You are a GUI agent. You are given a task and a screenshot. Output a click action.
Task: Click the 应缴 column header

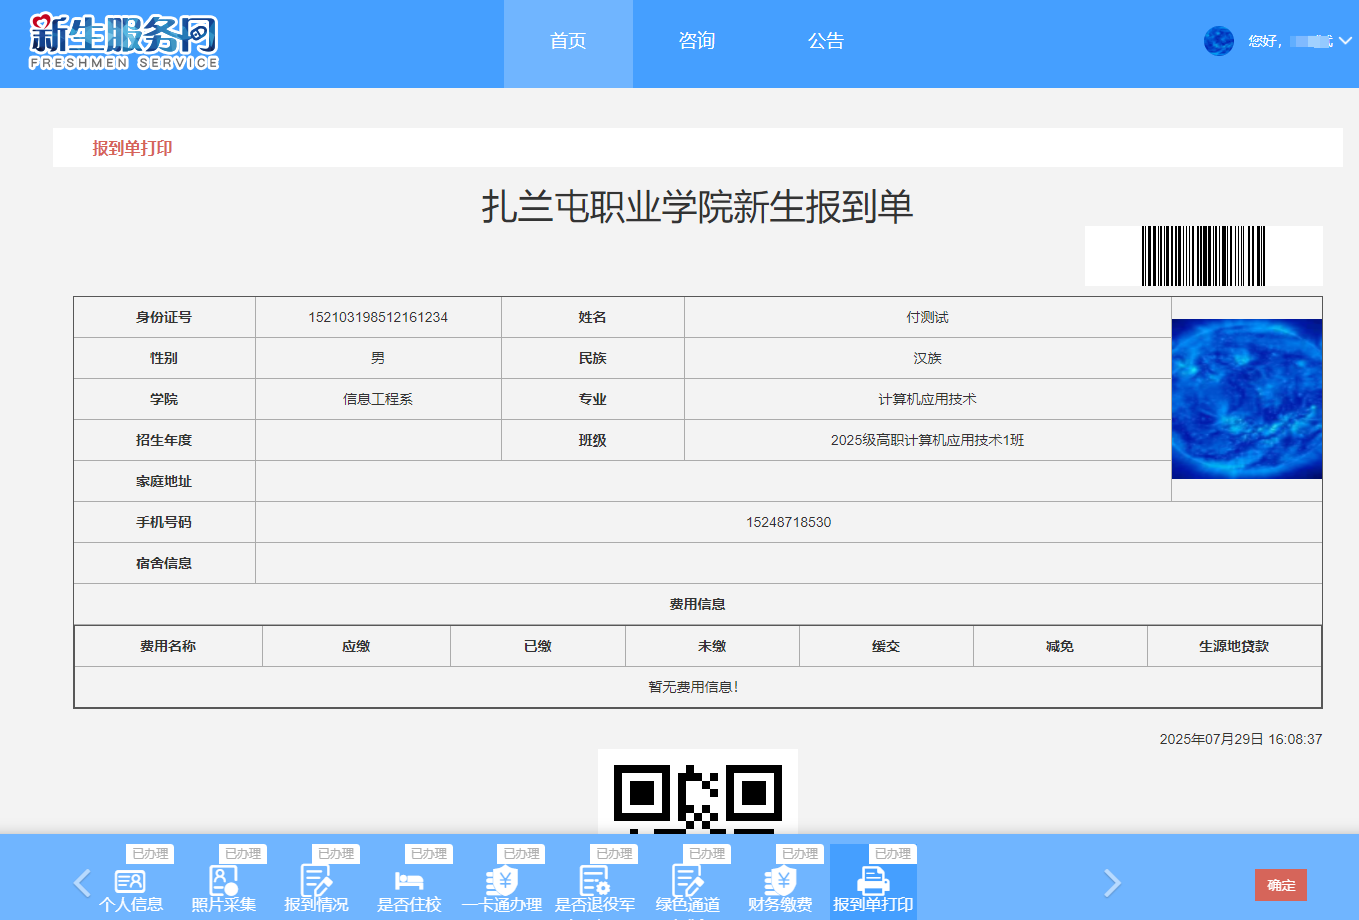point(356,646)
